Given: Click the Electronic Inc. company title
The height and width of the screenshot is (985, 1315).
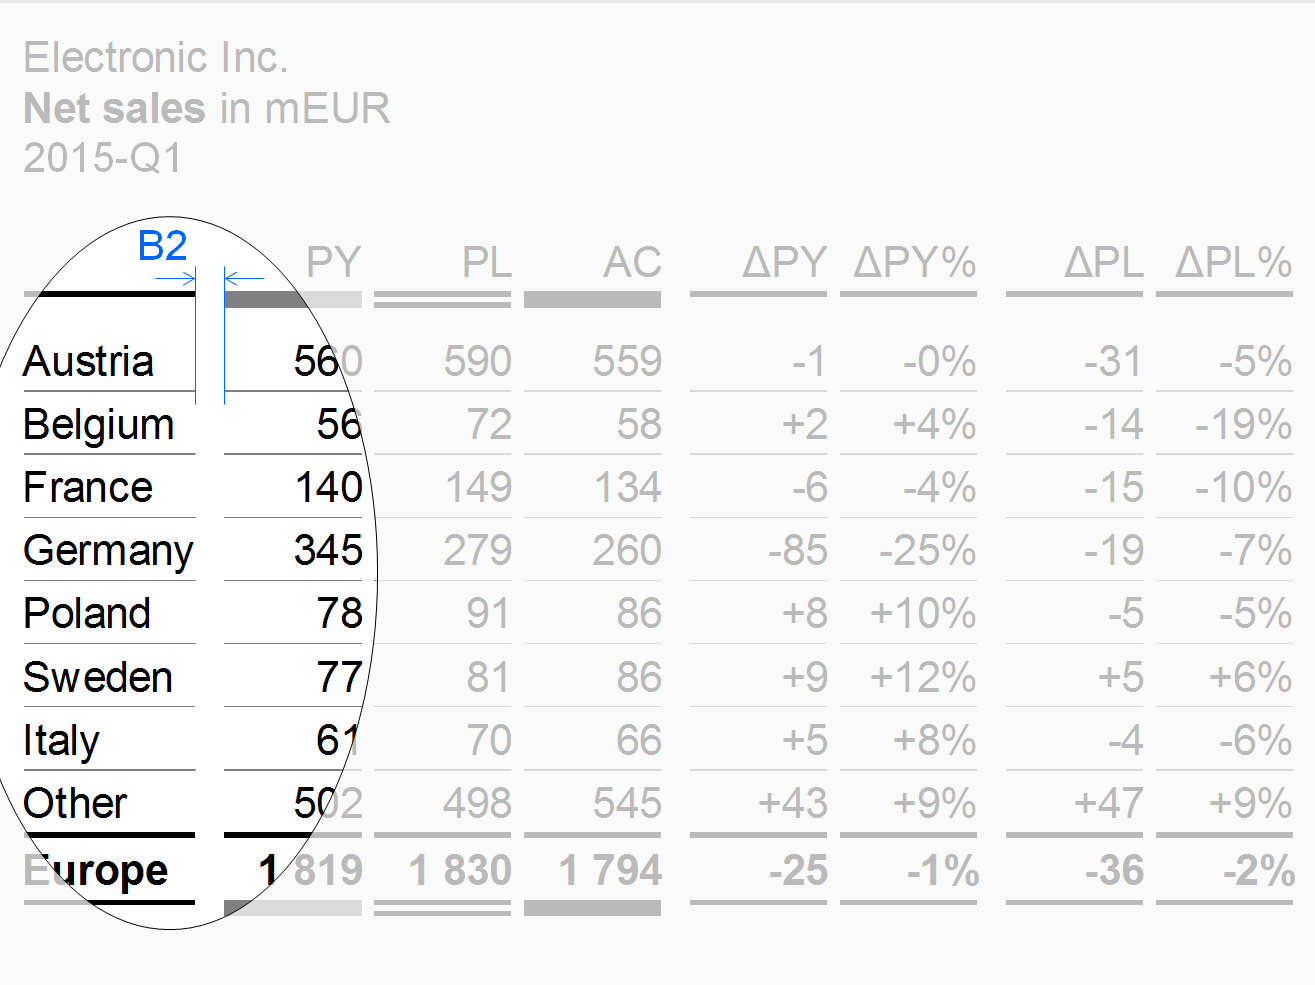Looking at the screenshot, I should pos(156,57).
